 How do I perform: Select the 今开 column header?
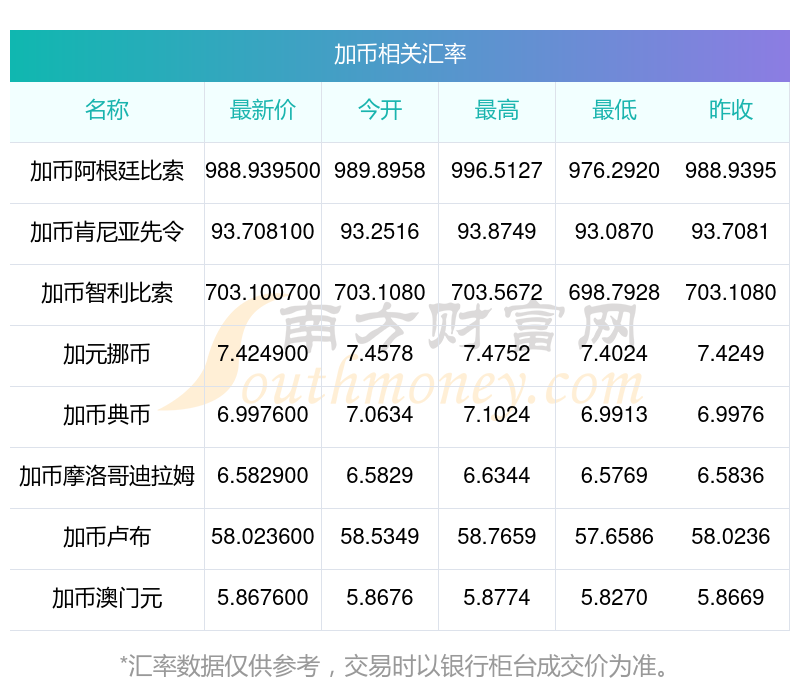(x=380, y=110)
